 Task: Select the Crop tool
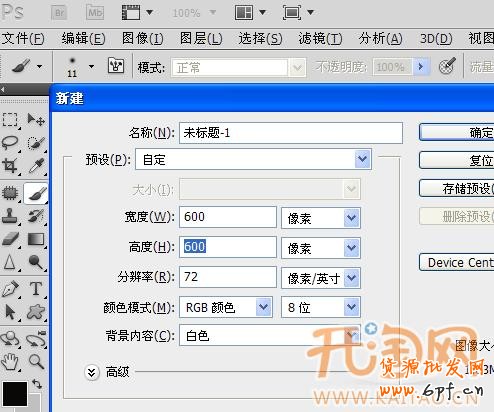click(9, 166)
